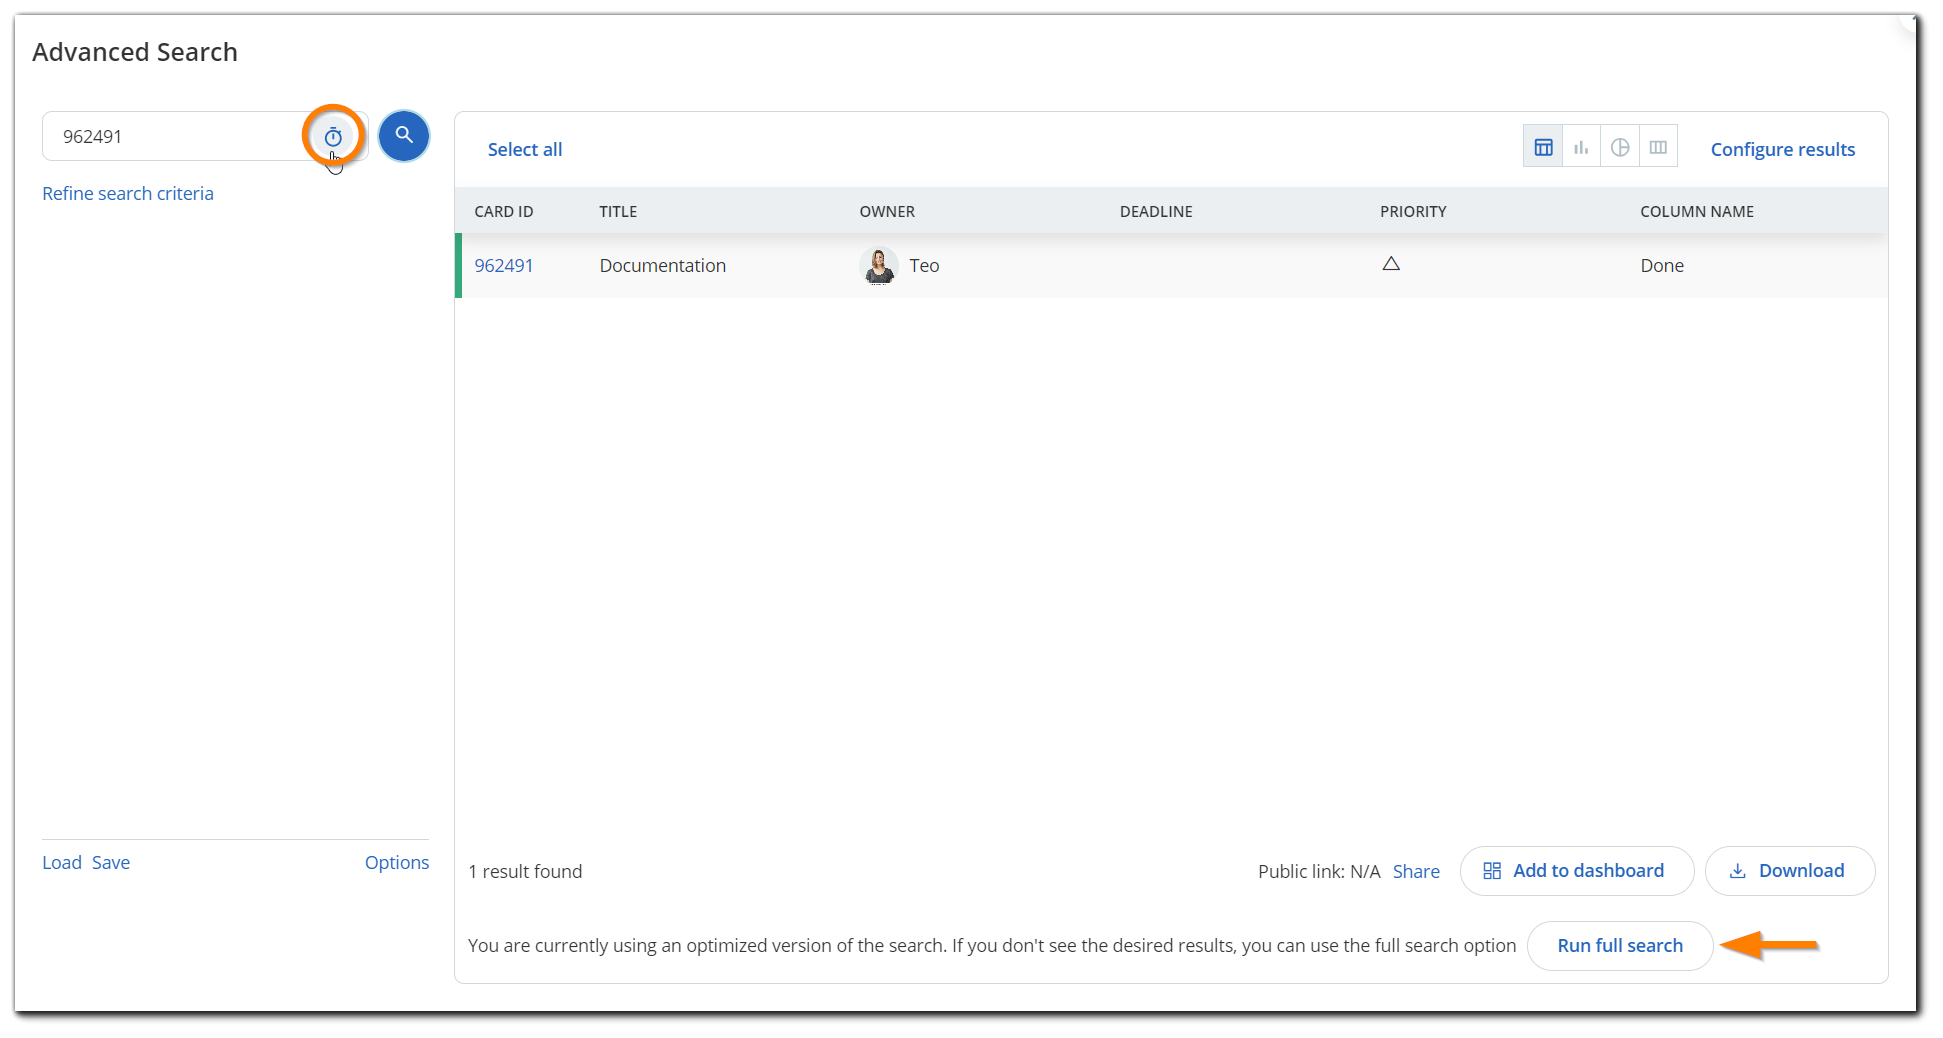
Task: Show results as a pie chart
Action: (x=1620, y=145)
